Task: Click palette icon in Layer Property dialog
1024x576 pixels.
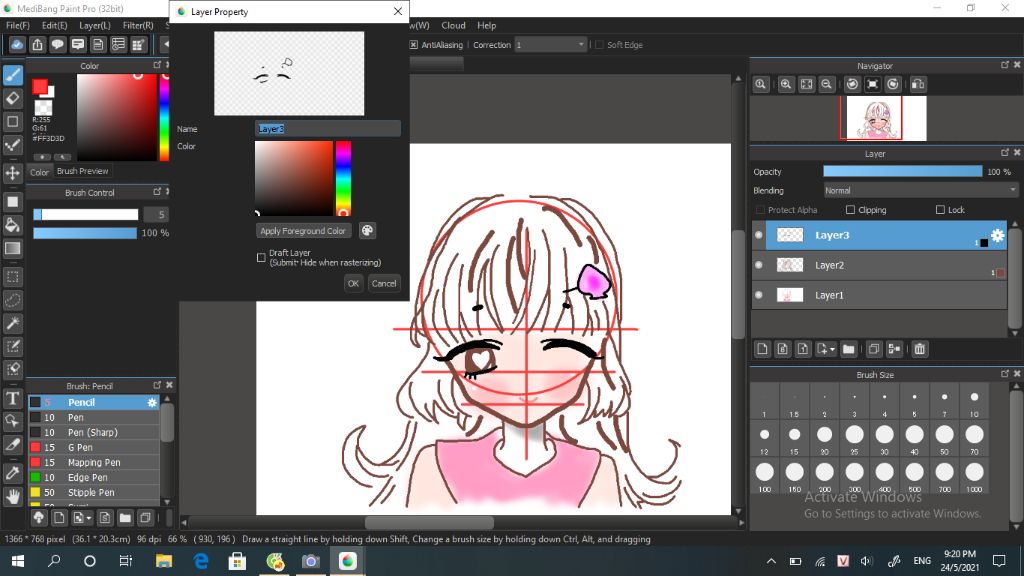Action: point(367,231)
